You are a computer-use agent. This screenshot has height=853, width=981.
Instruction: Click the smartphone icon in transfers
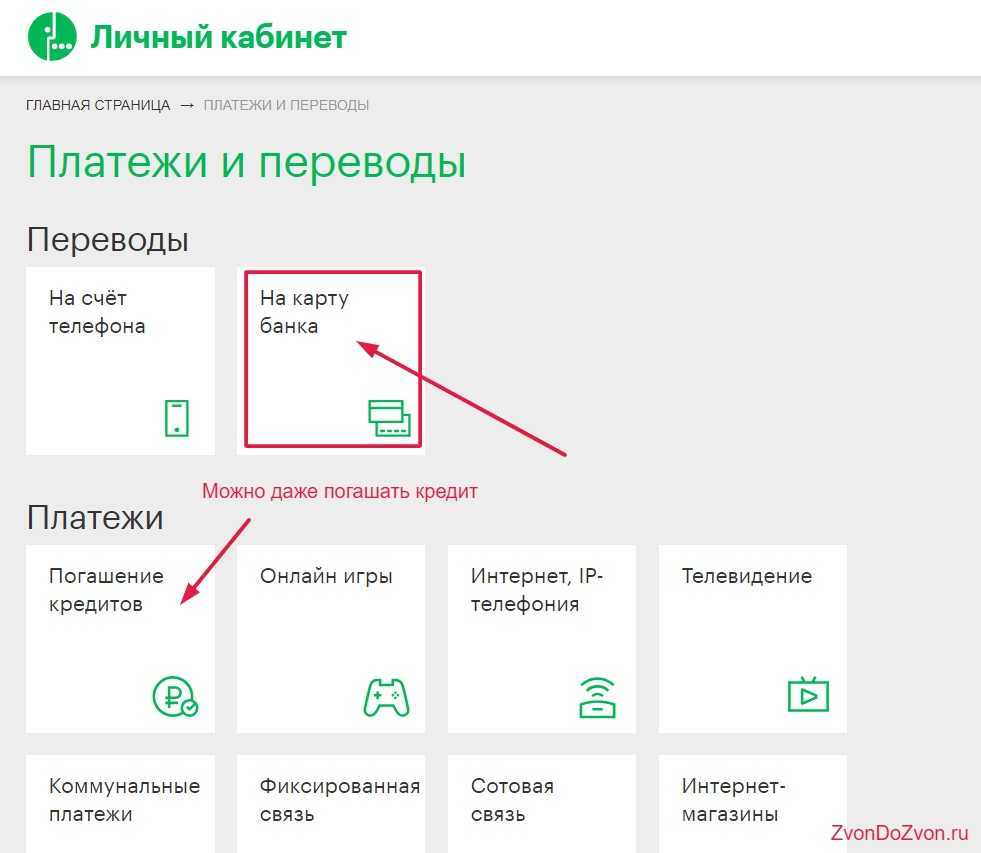pyautogui.click(x=176, y=418)
